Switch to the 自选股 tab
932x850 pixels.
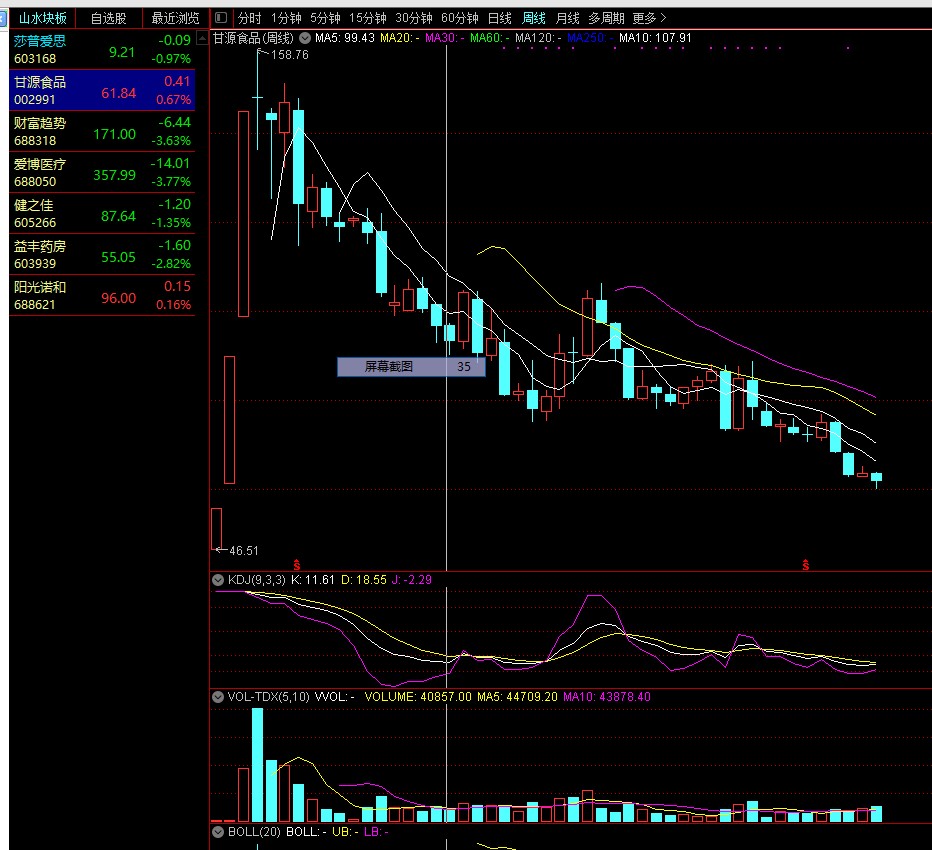tap(109, 18)
